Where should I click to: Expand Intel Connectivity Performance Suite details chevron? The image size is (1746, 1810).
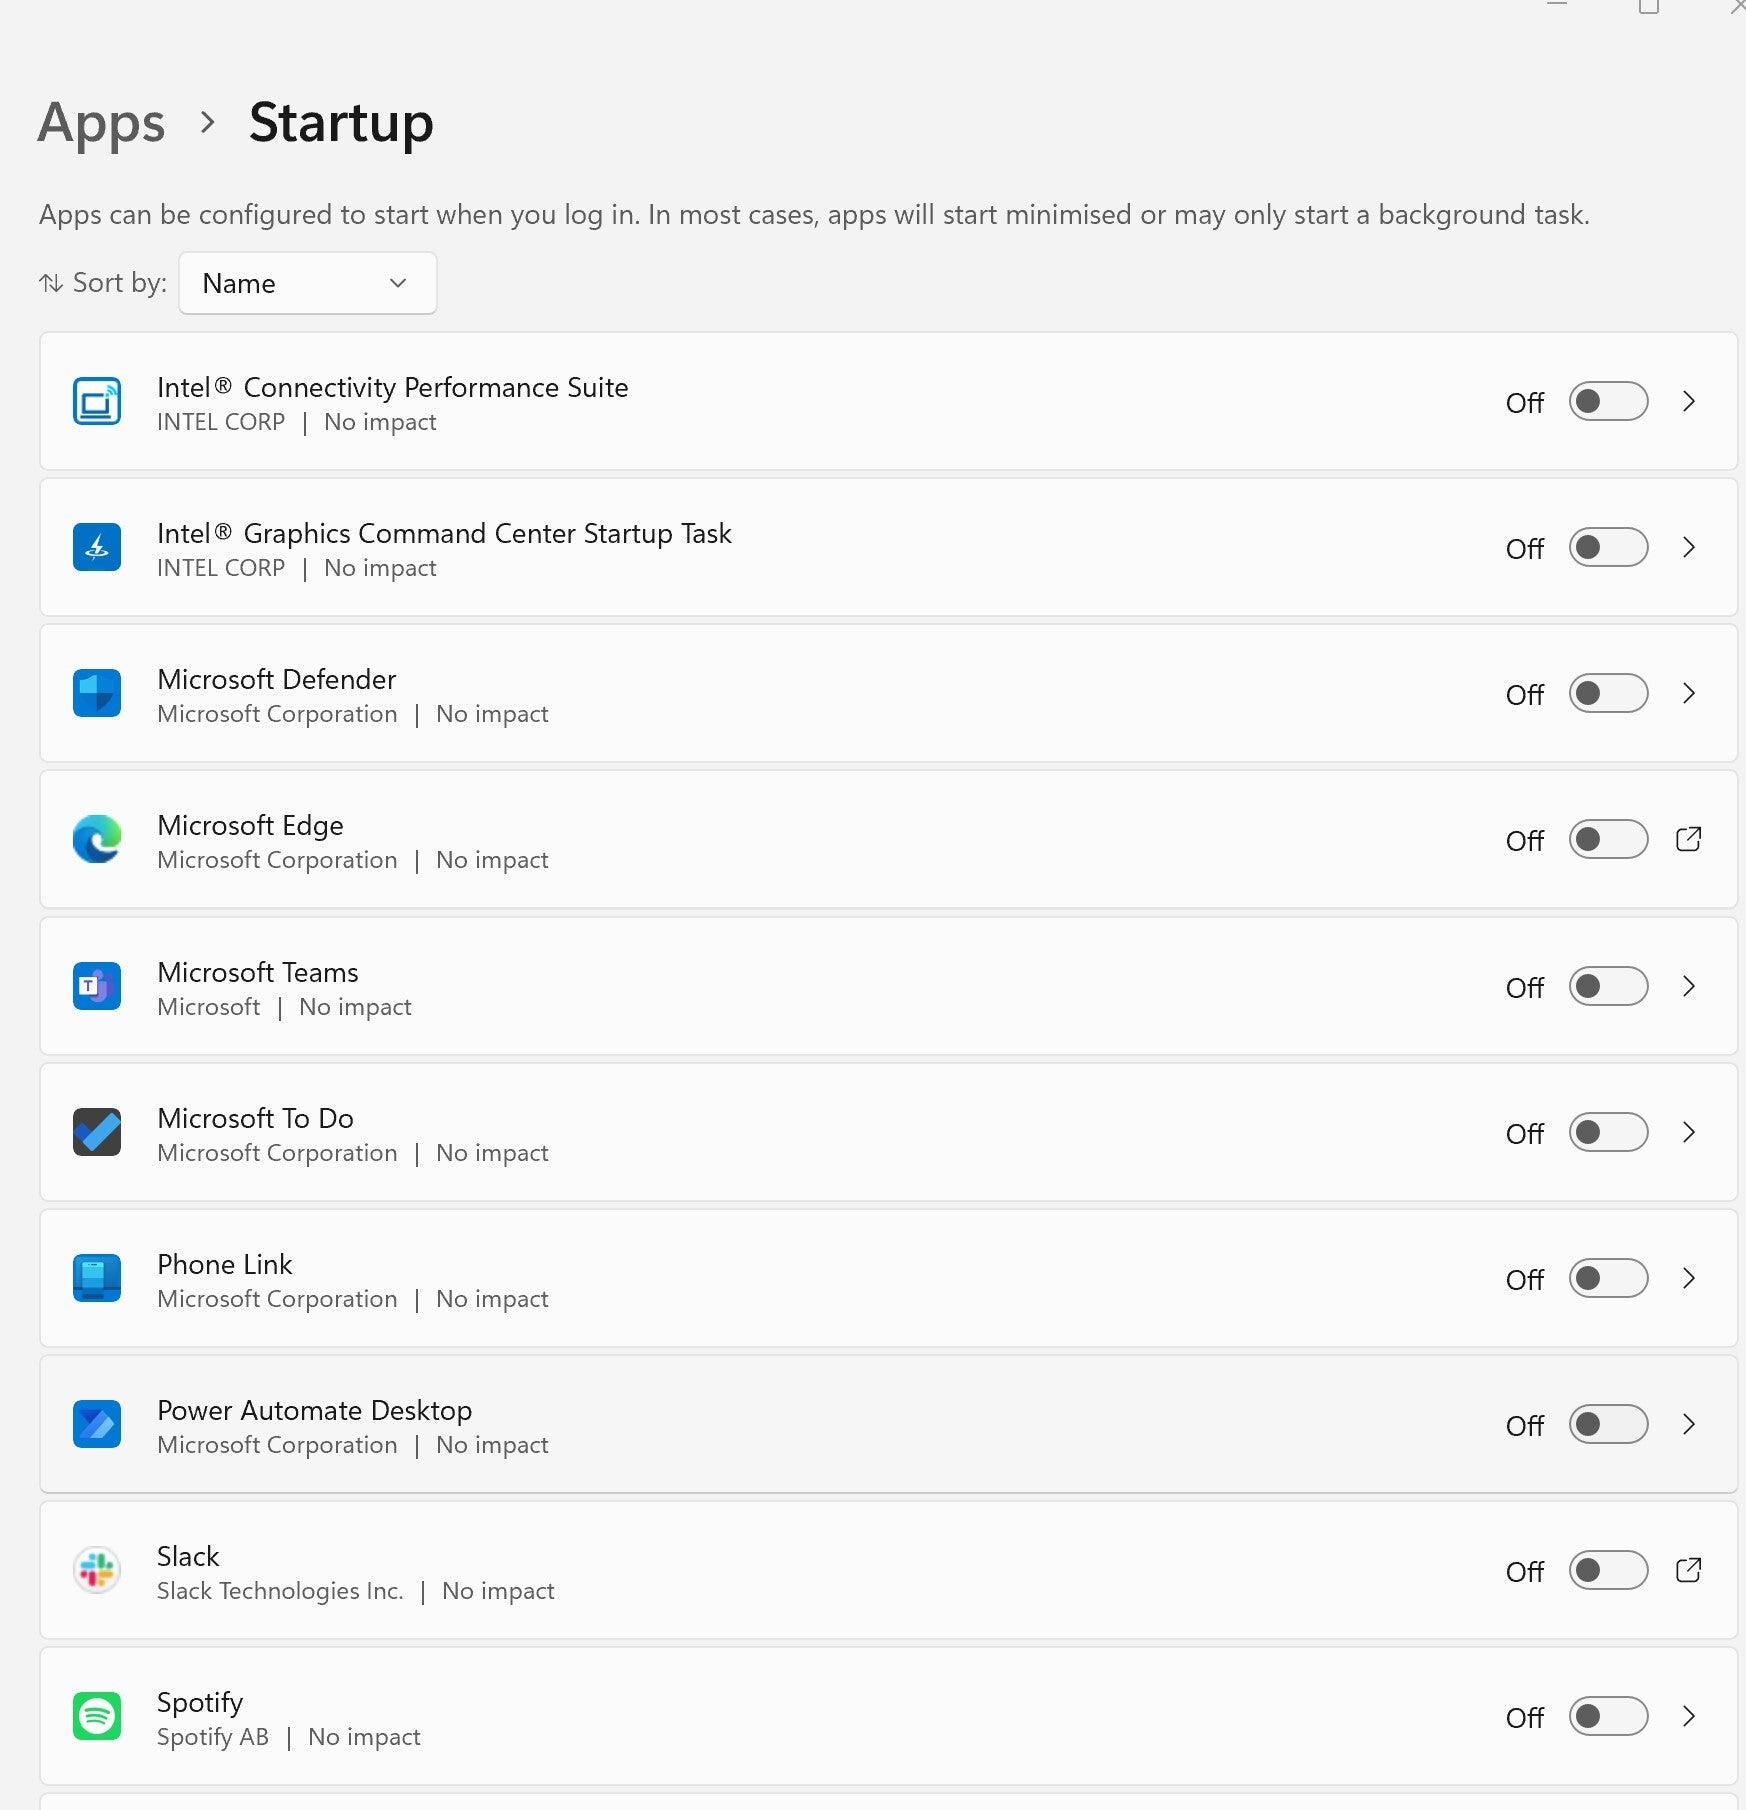pos(1689,401)
